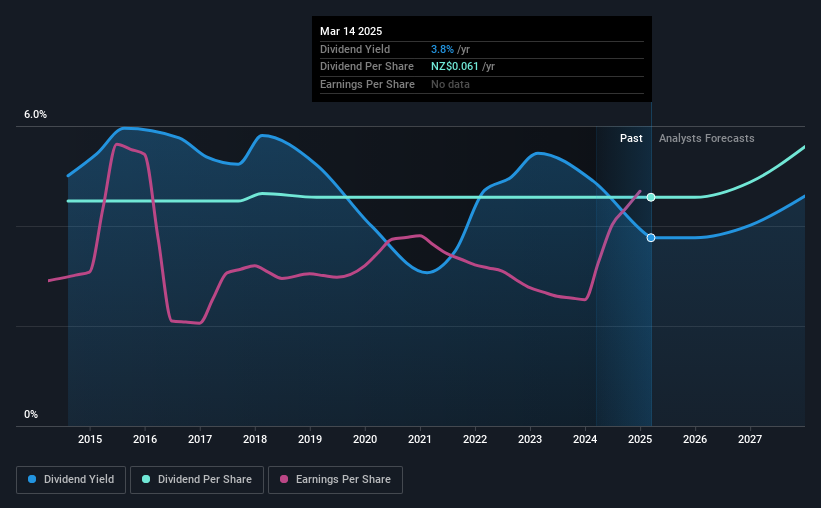
Task: Click the 2023 x-axis label
Action: click(x=530, y=439)
